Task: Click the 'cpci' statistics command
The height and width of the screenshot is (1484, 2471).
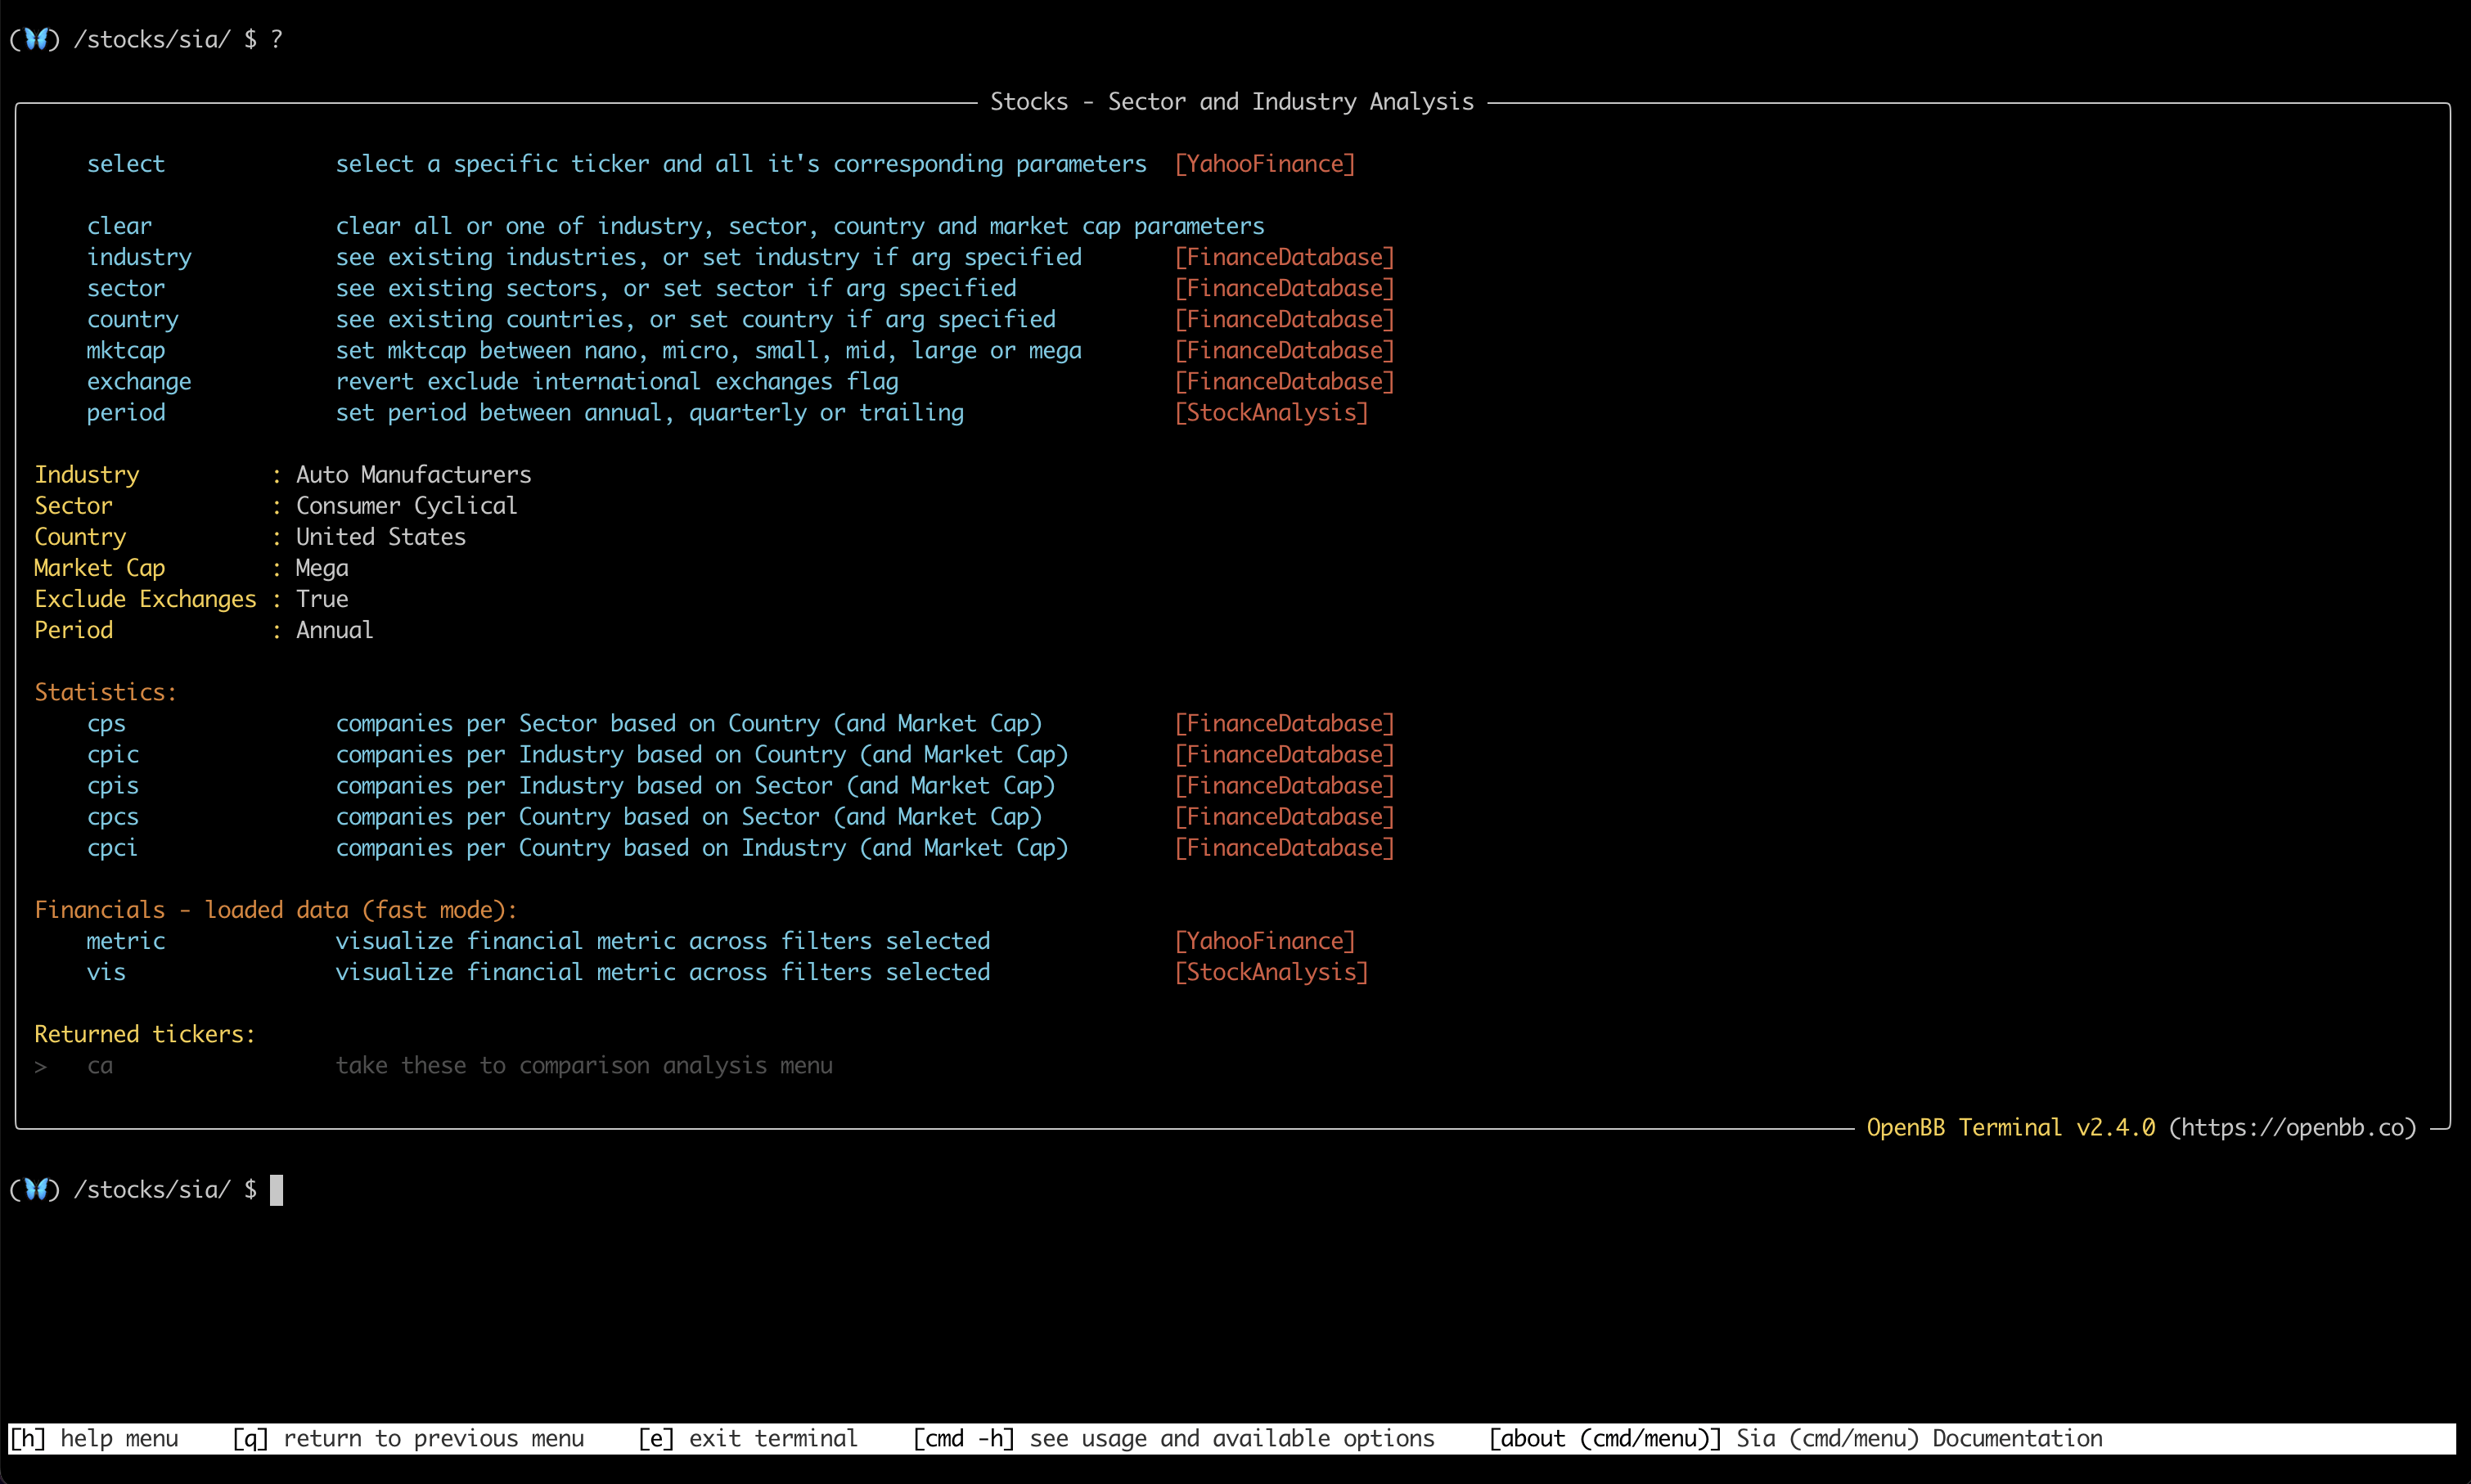Action: pyautogui.click(x=112, y=848)
